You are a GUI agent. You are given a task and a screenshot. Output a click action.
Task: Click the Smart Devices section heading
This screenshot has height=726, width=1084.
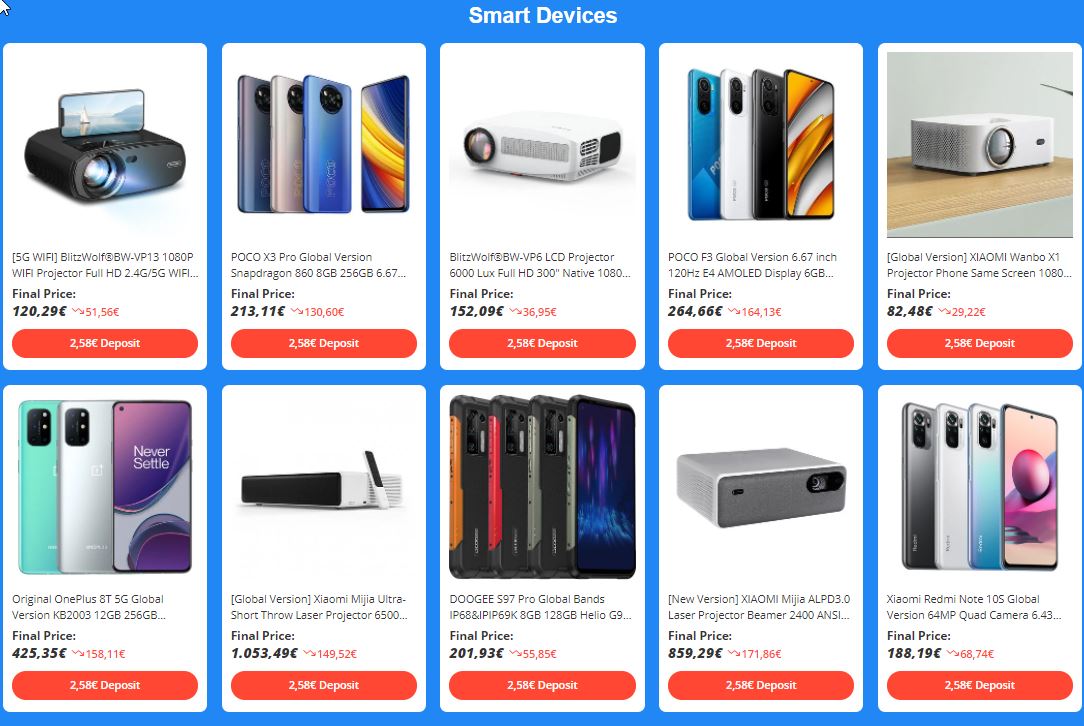(543, 15)
